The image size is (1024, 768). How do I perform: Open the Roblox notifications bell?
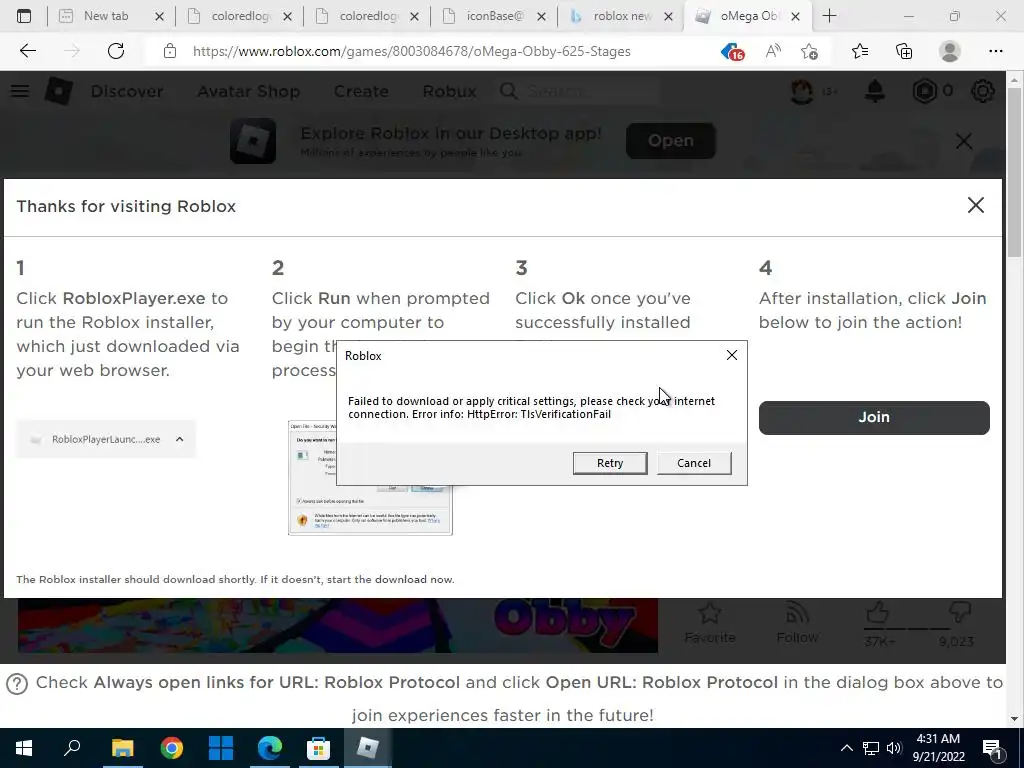click(874, 91)
